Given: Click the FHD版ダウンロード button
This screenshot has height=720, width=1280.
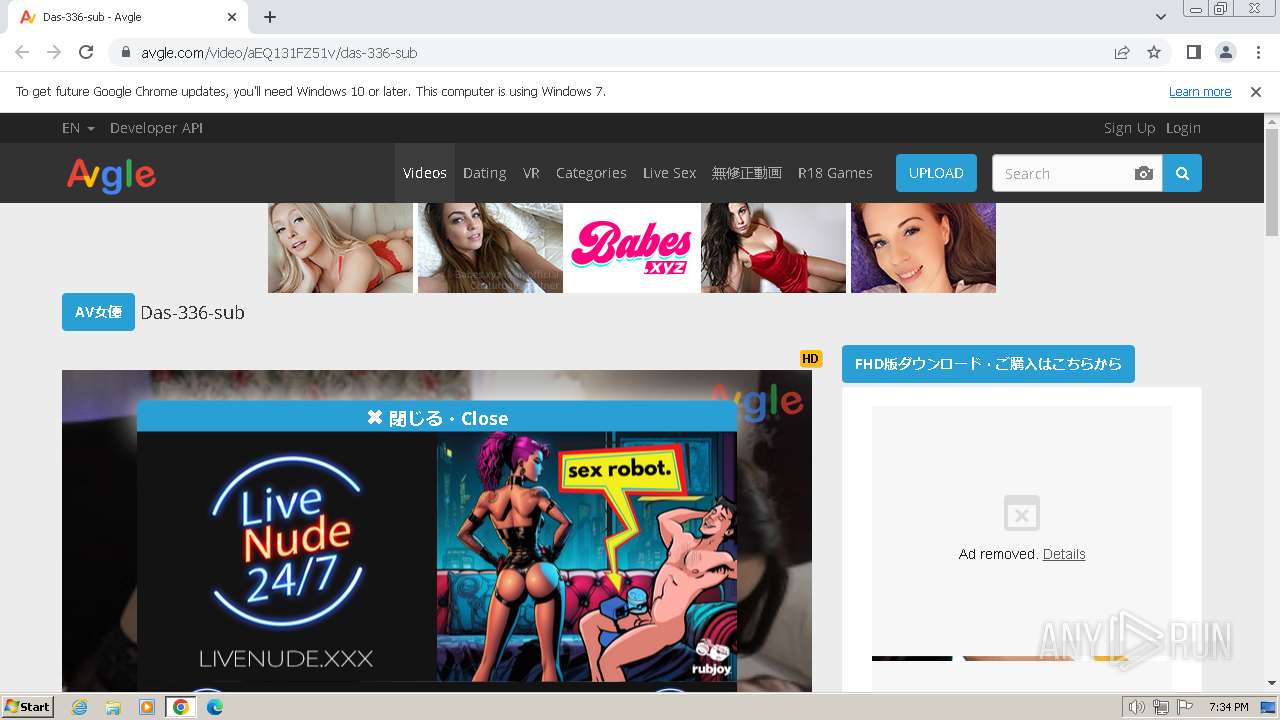Looking at the screenshot, I should (988, 364).
